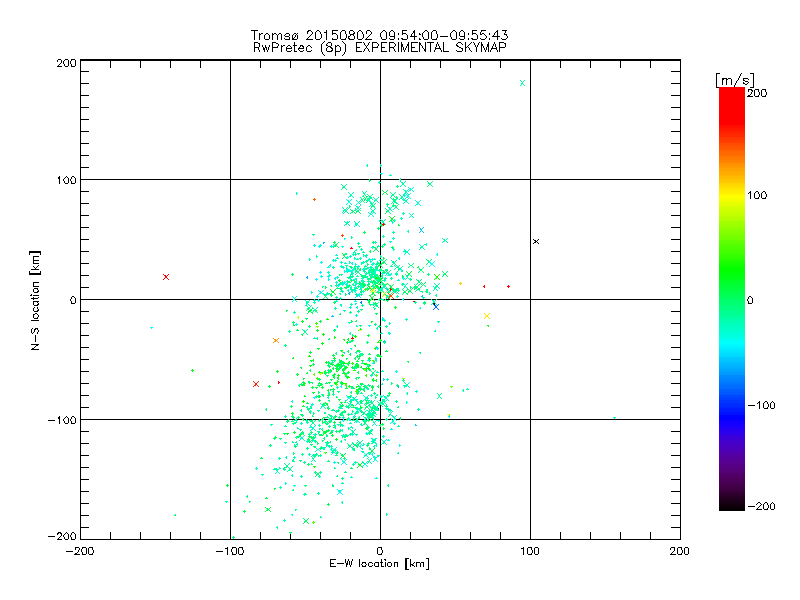Click the '-200' label on the colorbar

(x=762, y=506)
